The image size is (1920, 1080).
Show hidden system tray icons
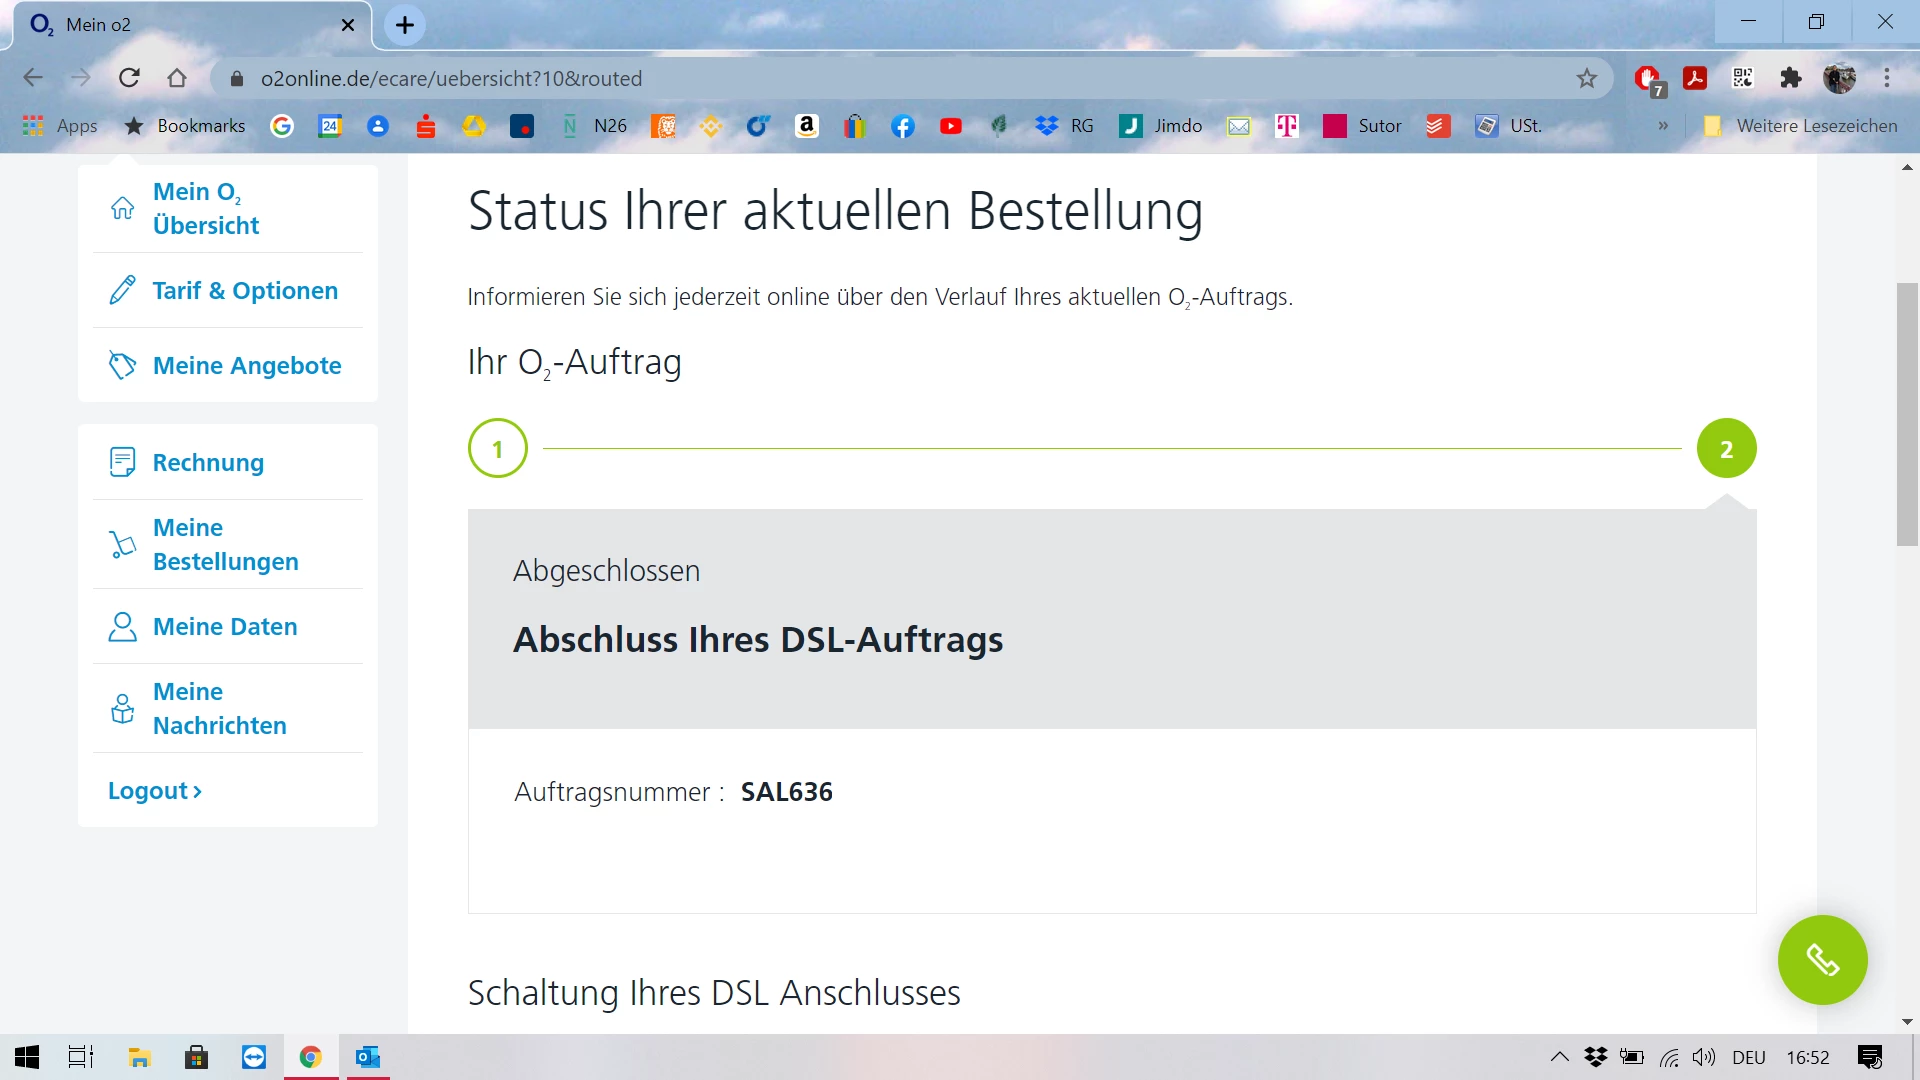pos(1559,1057)
